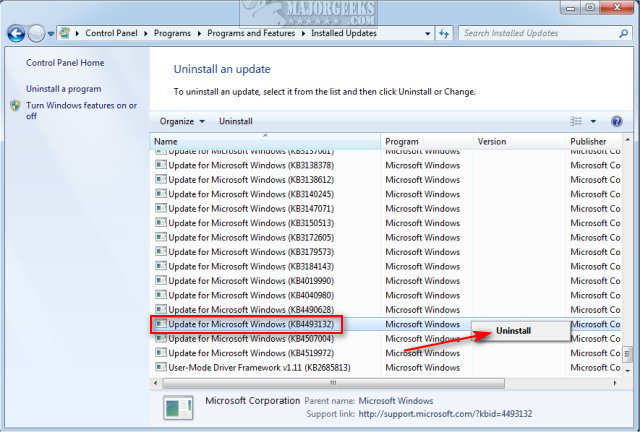The image size is (640, 432).
Task: Open recent pages dropdown beside navigation arrows
Action: click(51, 34)
